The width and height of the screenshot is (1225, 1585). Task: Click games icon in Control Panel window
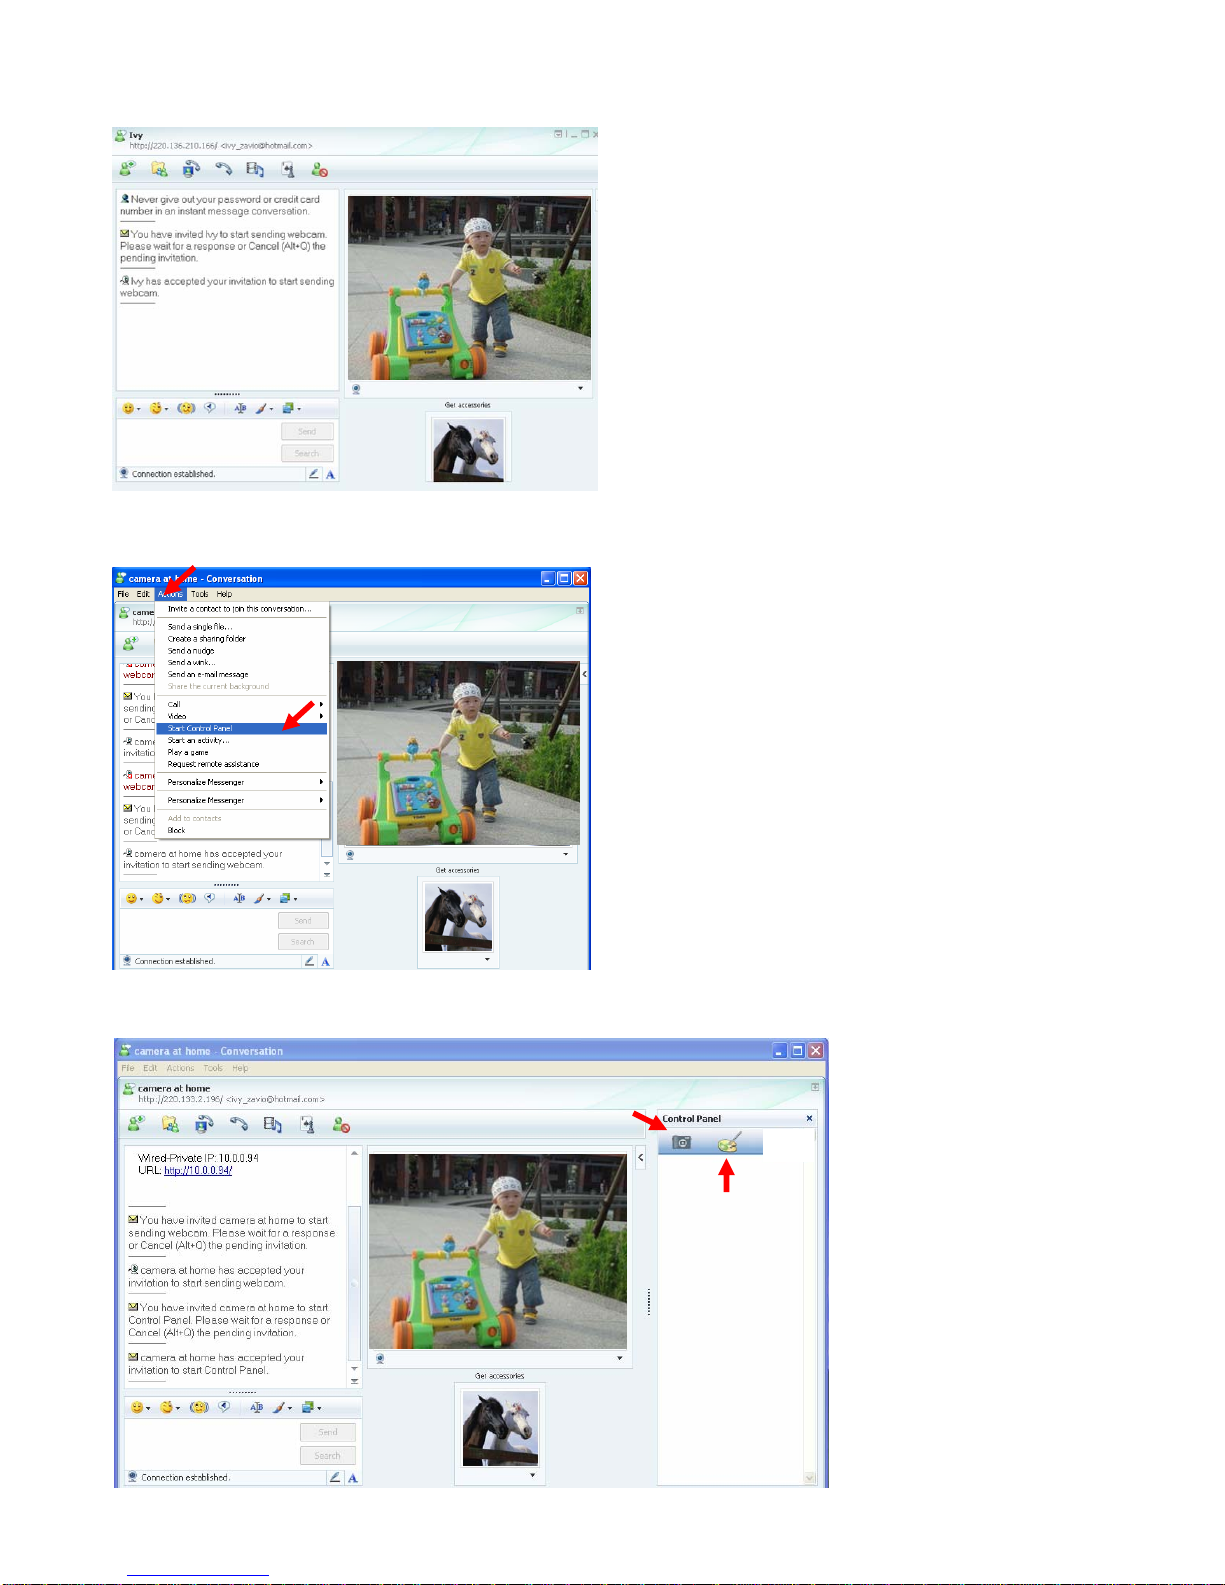307,1124
